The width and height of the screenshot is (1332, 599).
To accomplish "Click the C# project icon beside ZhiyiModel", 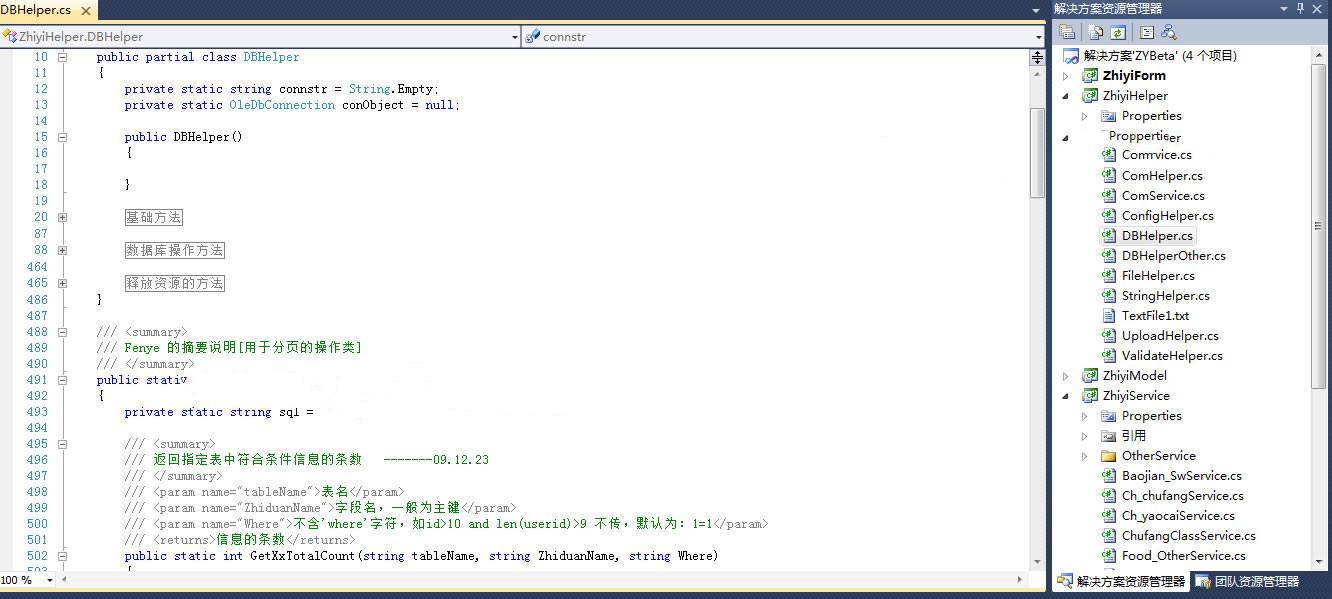I will point(1089,376).
